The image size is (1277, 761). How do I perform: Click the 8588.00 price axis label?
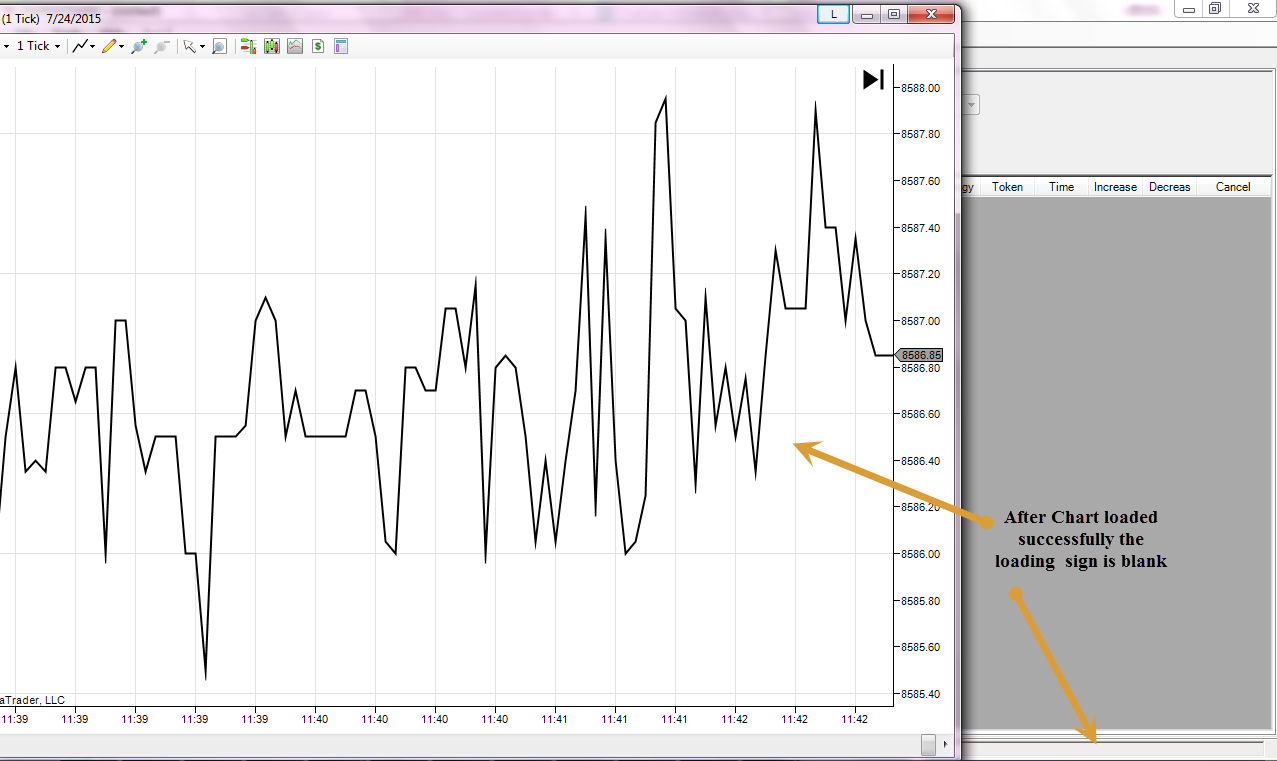coord(920,88)
